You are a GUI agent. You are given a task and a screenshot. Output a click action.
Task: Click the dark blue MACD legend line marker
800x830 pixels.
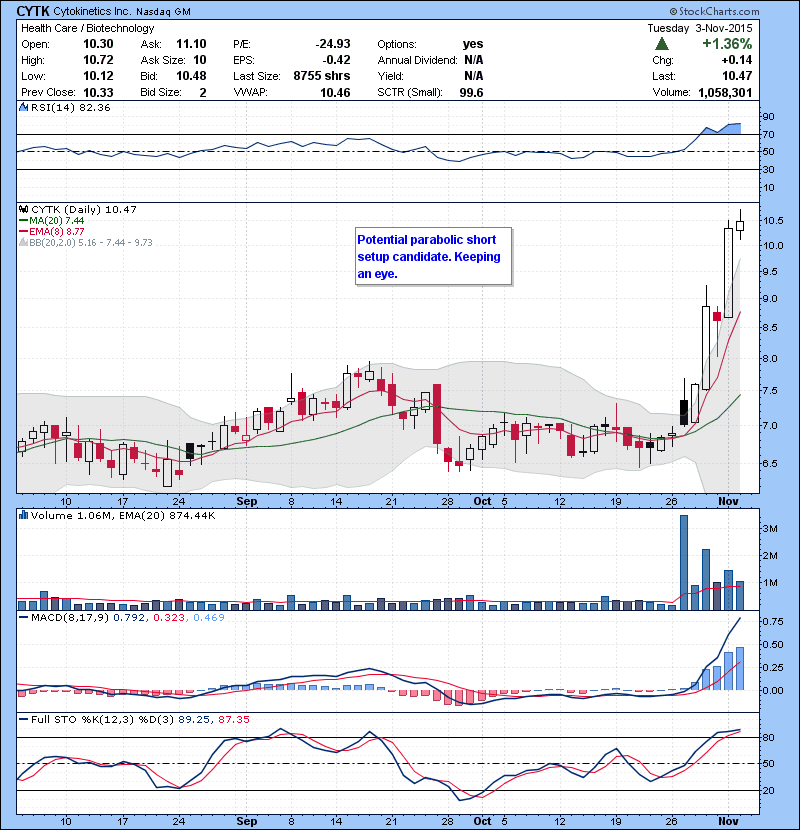coord(24,617)
